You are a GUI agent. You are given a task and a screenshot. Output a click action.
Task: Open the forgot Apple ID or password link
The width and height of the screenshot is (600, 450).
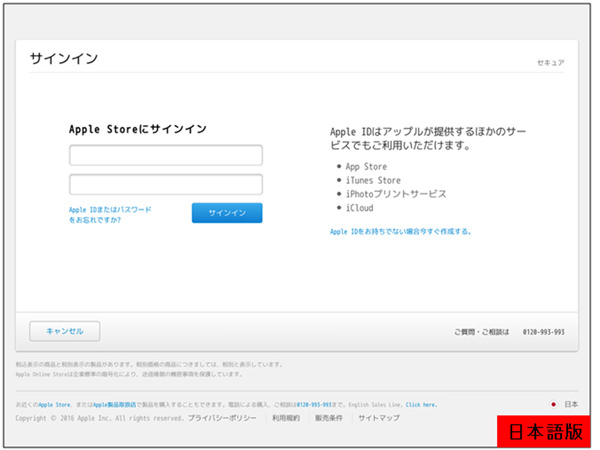[110, 214]
